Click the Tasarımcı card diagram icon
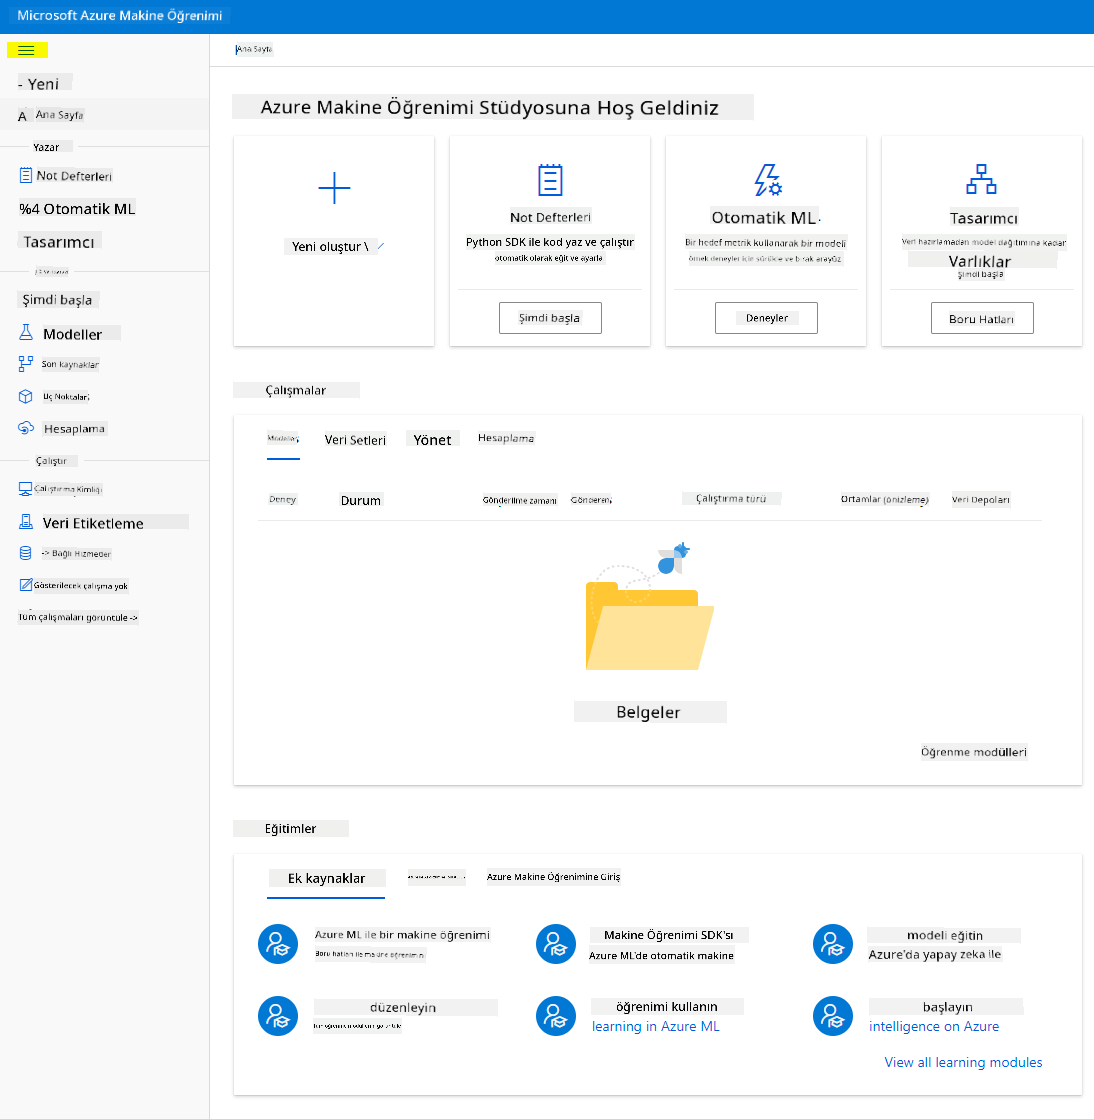 [x=981, y=179]
